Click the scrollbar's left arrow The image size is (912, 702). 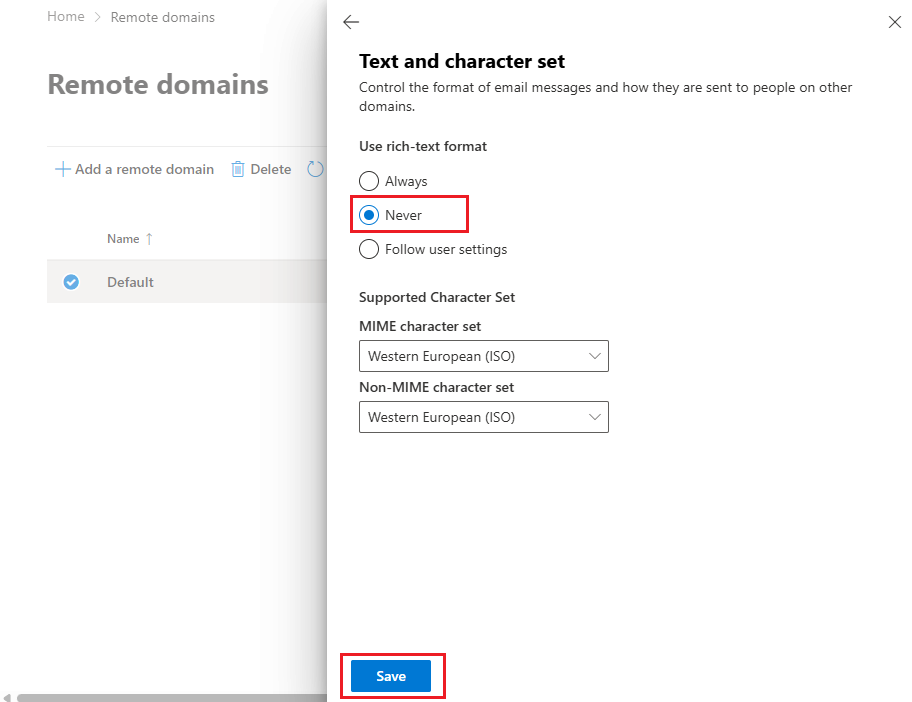[x=6, y=697]
